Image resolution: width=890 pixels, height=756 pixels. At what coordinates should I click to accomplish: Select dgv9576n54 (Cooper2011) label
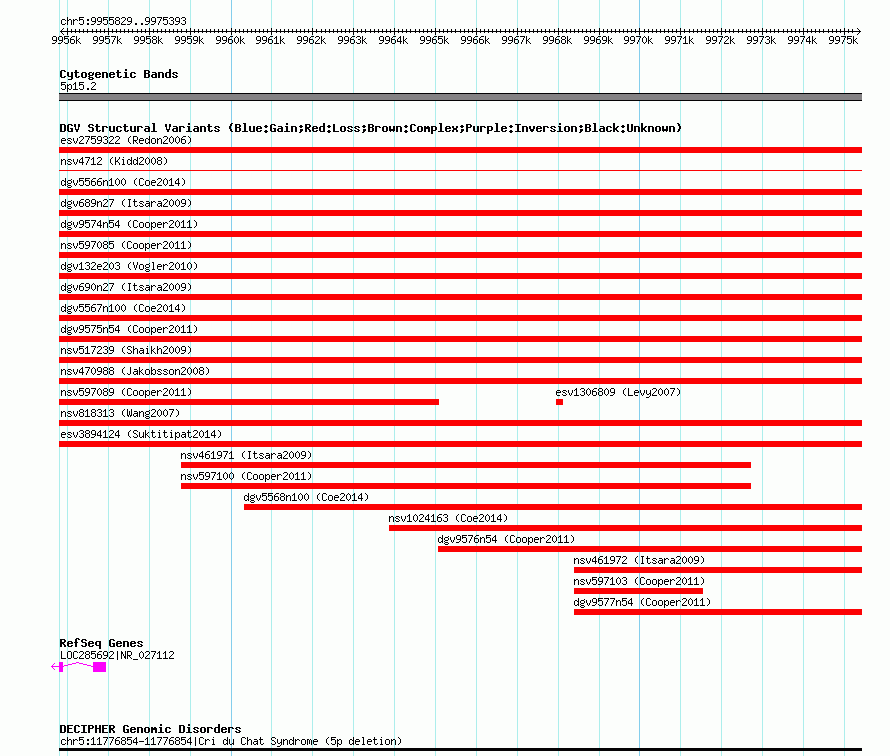coord(506,539)
